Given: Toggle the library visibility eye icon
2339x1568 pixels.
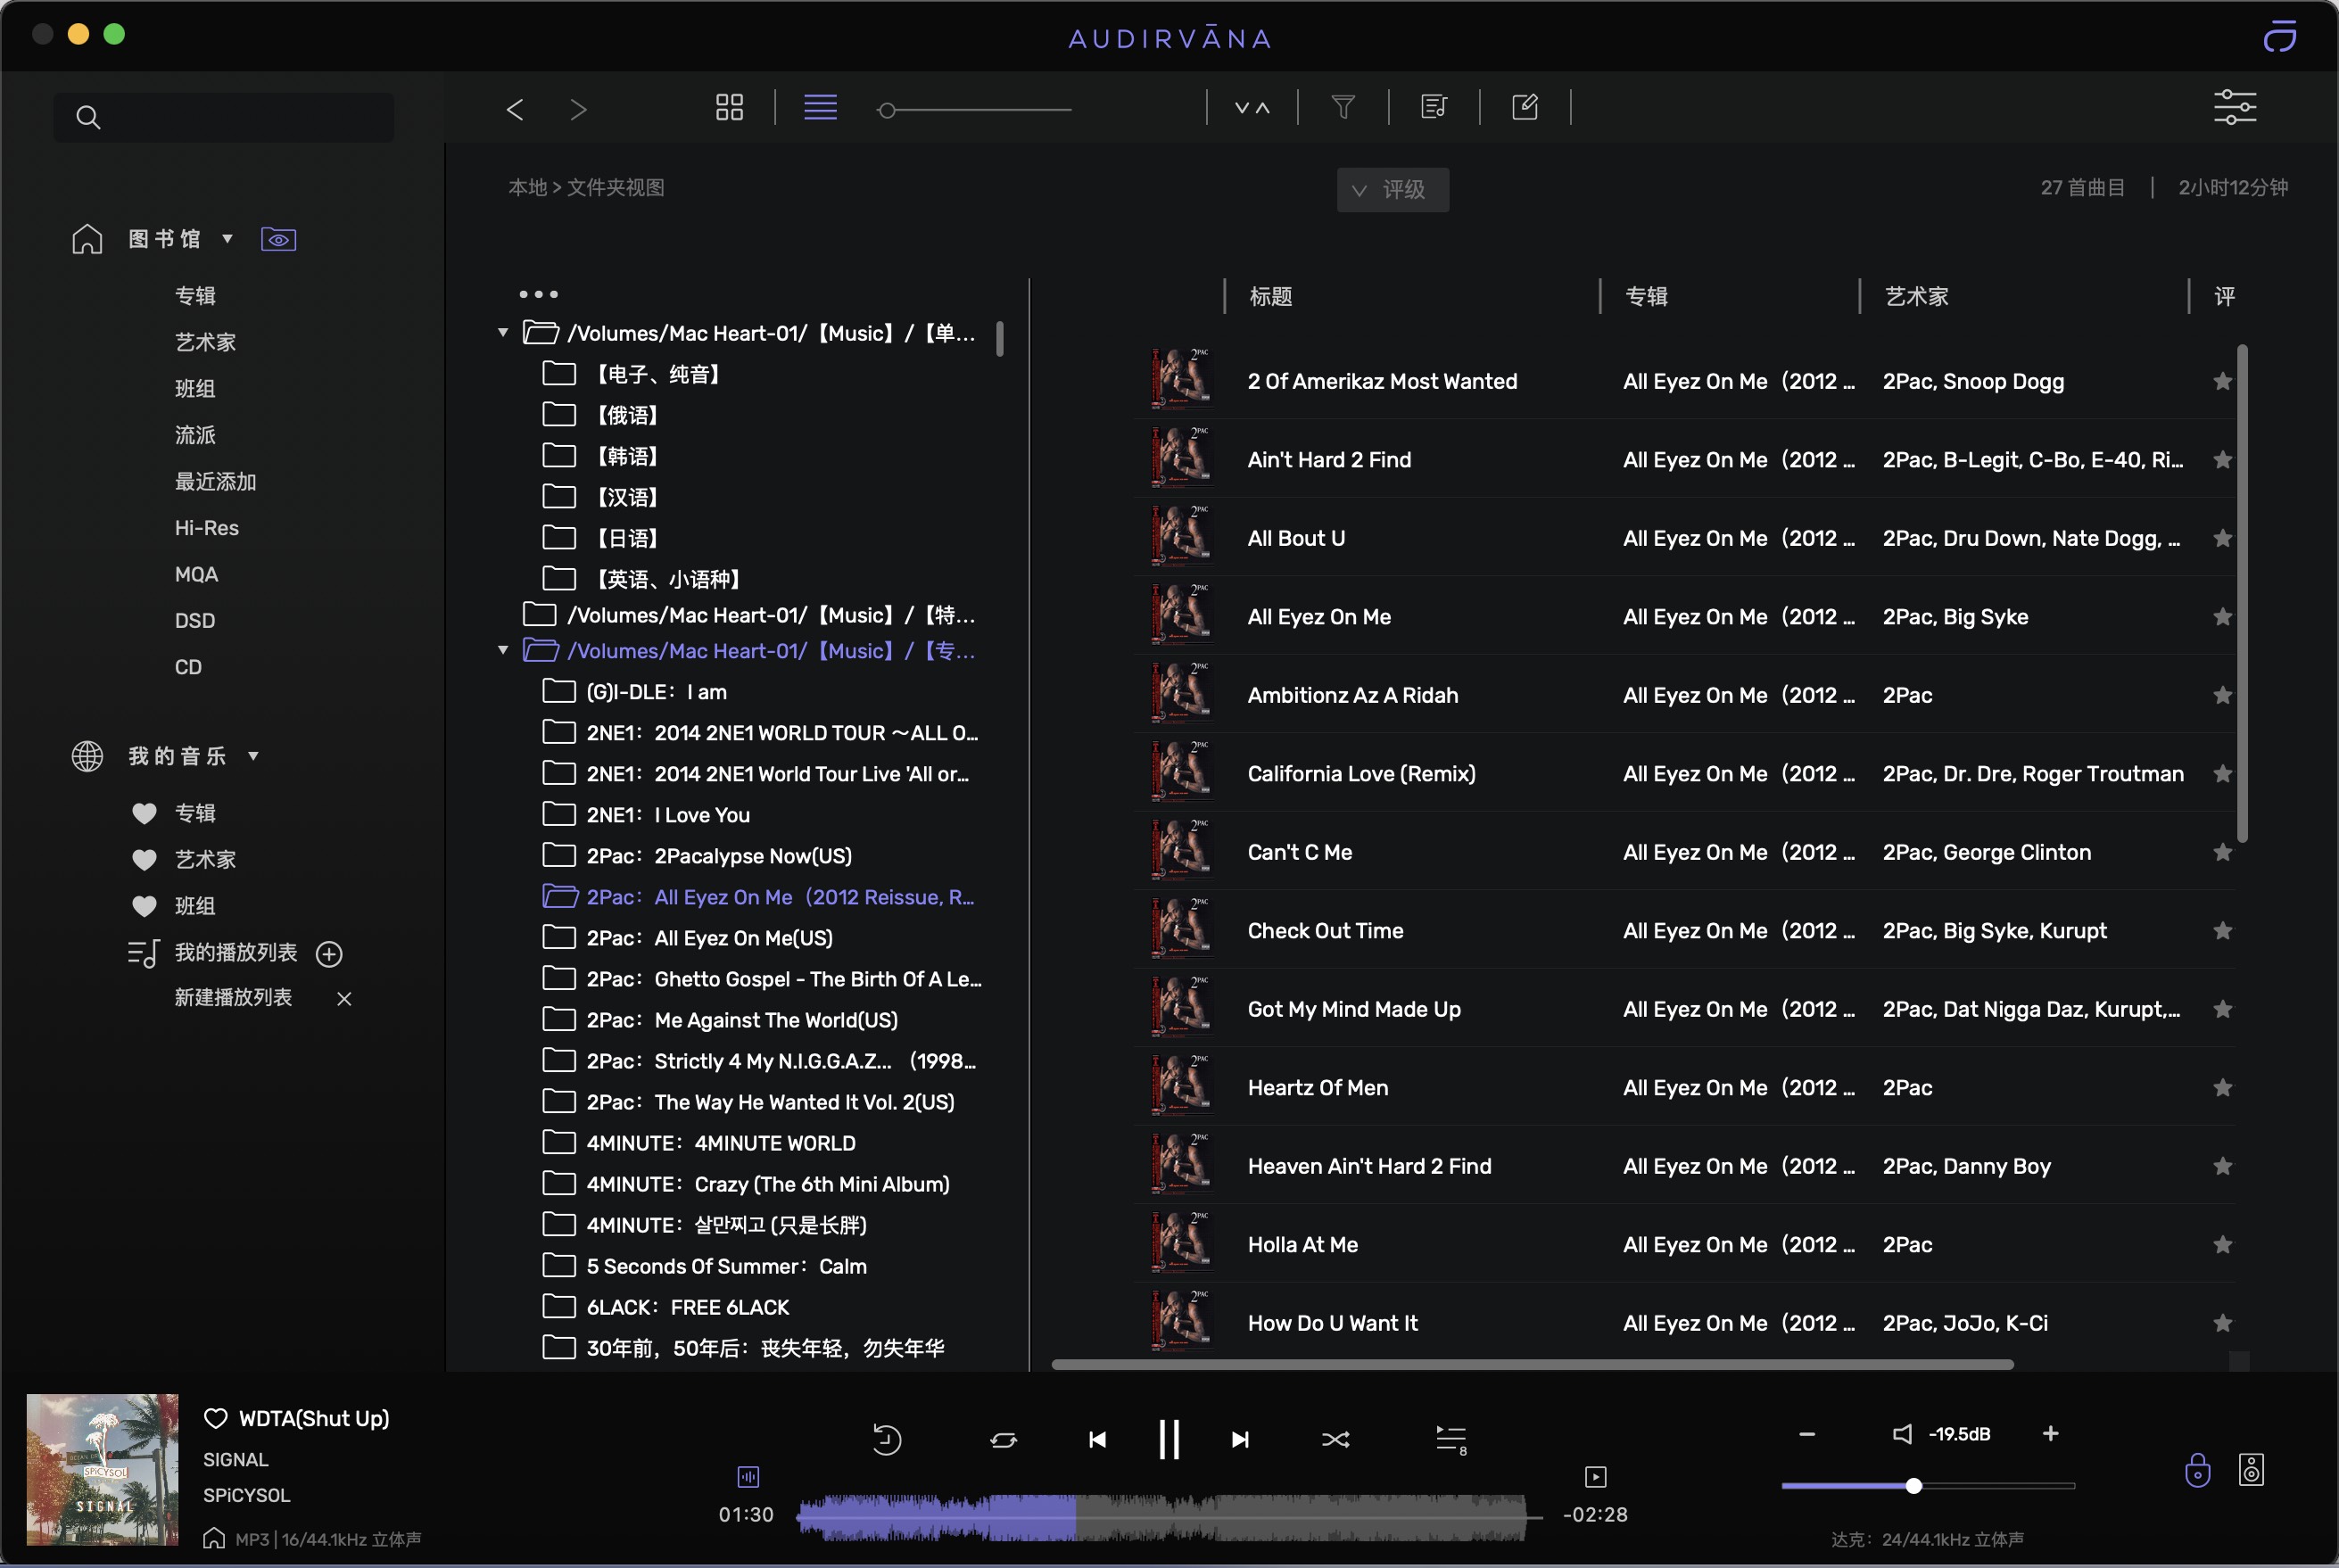Looking at the screenshot, I should tap(278, 239).
